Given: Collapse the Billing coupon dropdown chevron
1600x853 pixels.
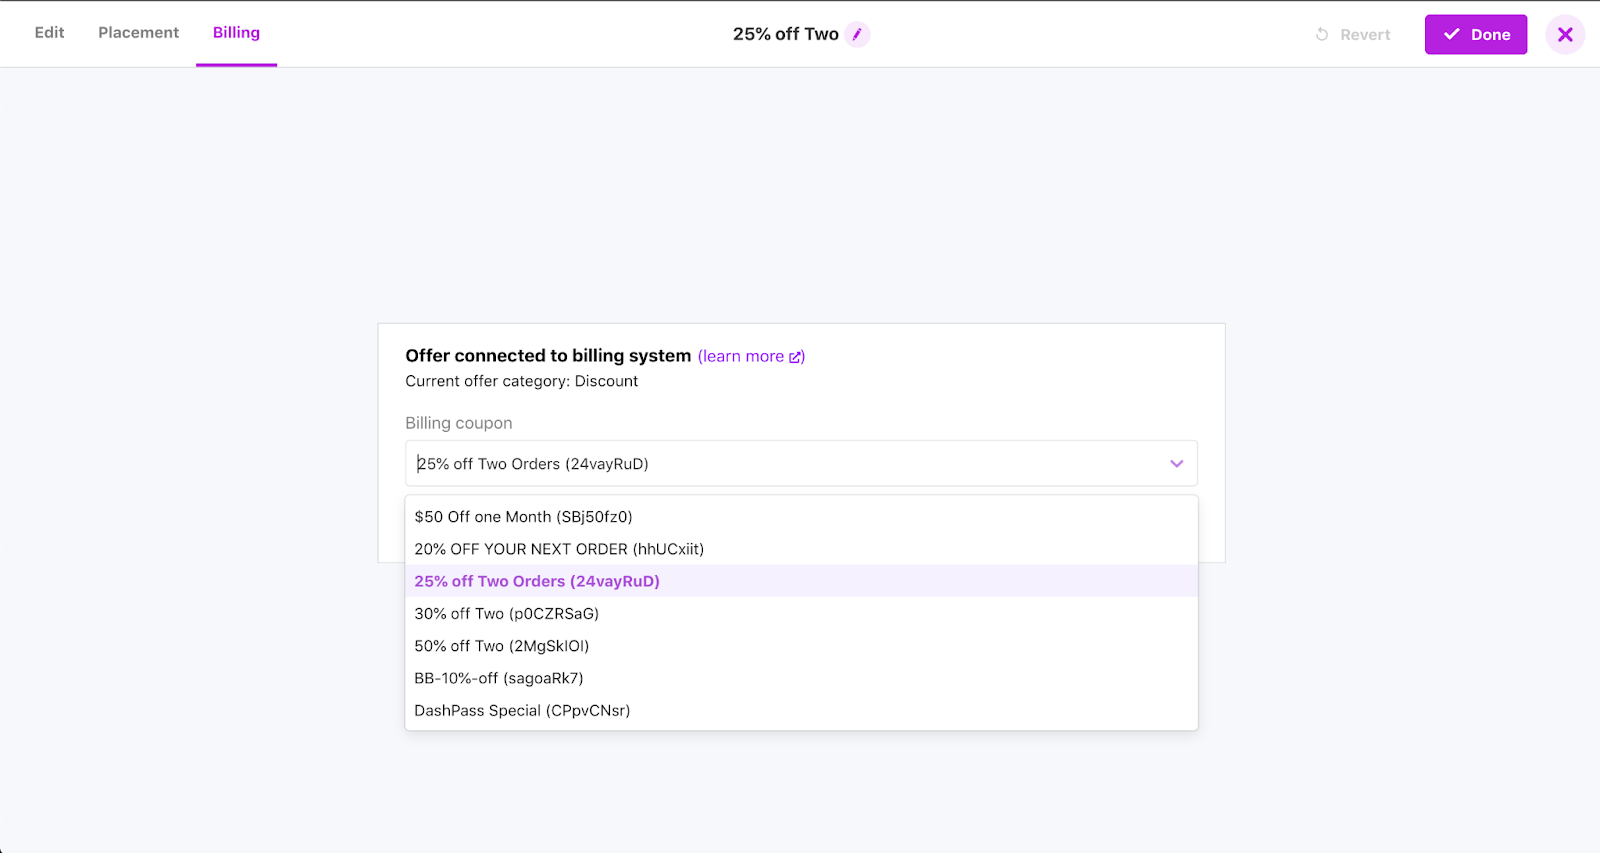Looking at the screenshot, I should (x=1176, y=464).
